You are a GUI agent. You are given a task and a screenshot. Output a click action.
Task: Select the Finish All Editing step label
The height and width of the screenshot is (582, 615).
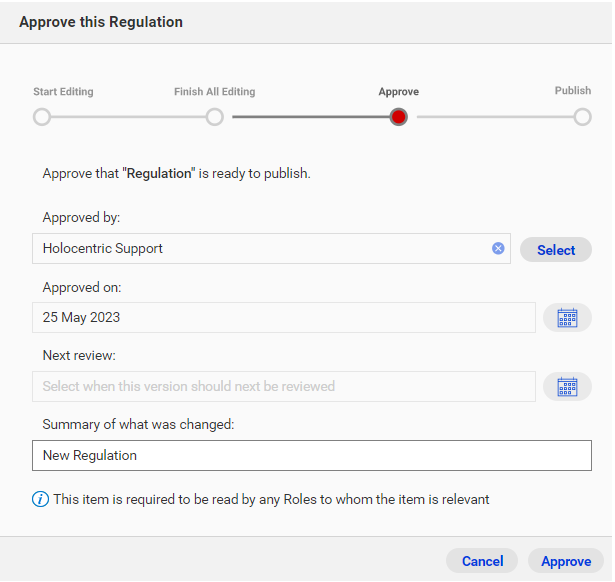coord(215,91)
